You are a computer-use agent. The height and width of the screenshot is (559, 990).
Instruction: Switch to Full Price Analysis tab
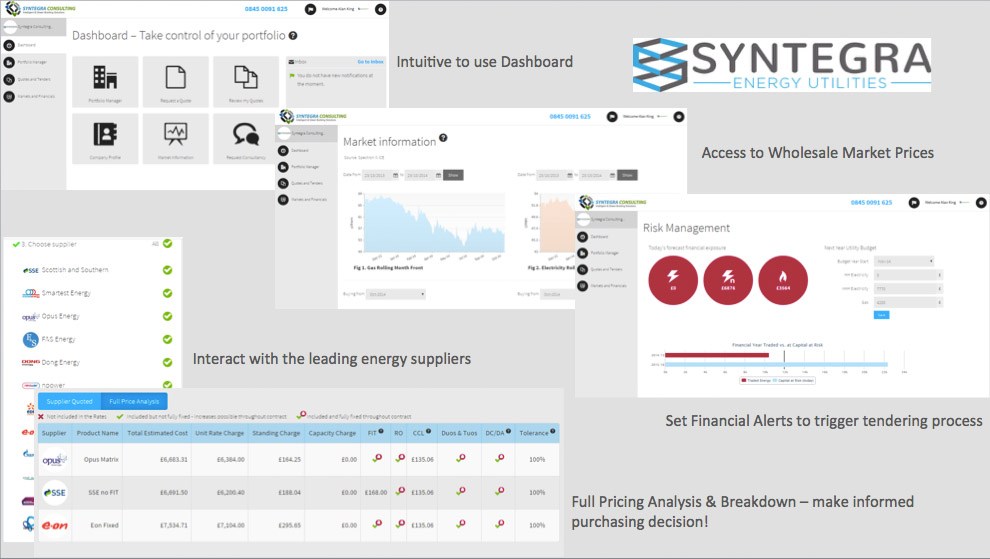click(x=134, y=401)
